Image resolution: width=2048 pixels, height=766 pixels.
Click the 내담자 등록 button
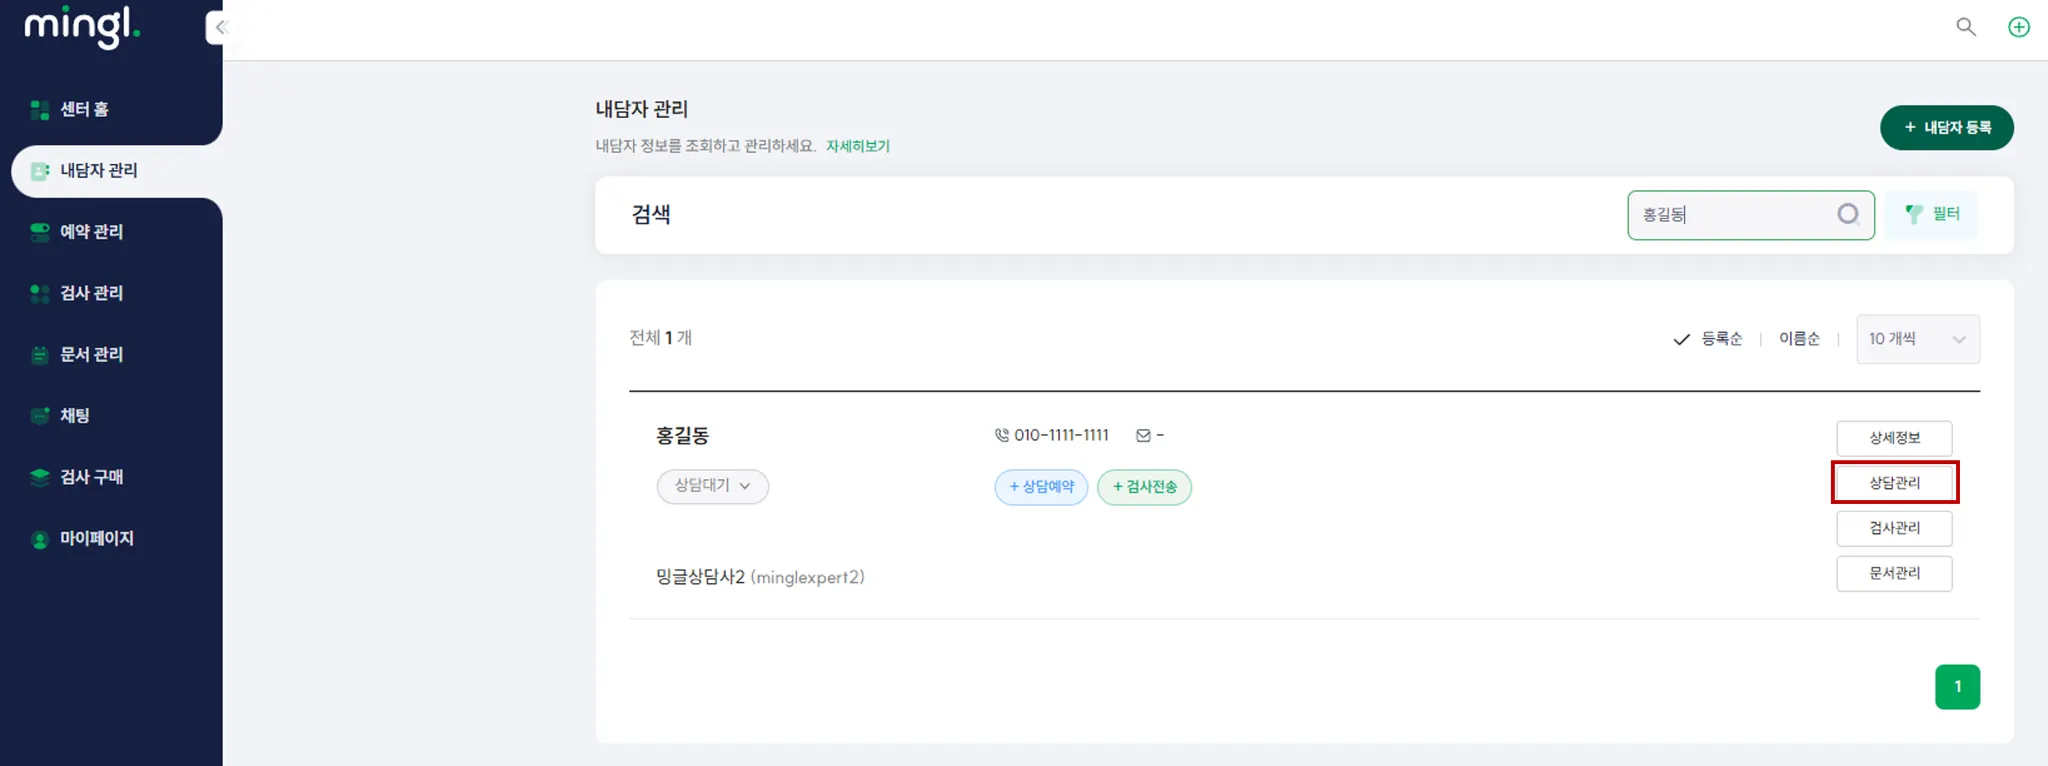(x=1946, y=128)
